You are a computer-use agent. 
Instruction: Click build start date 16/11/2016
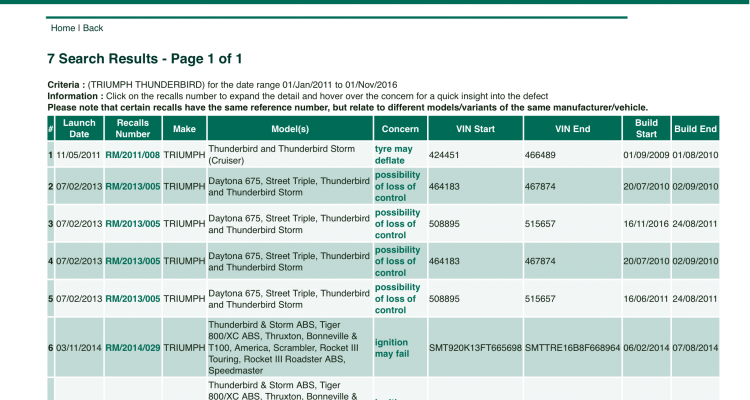point(646,224)
